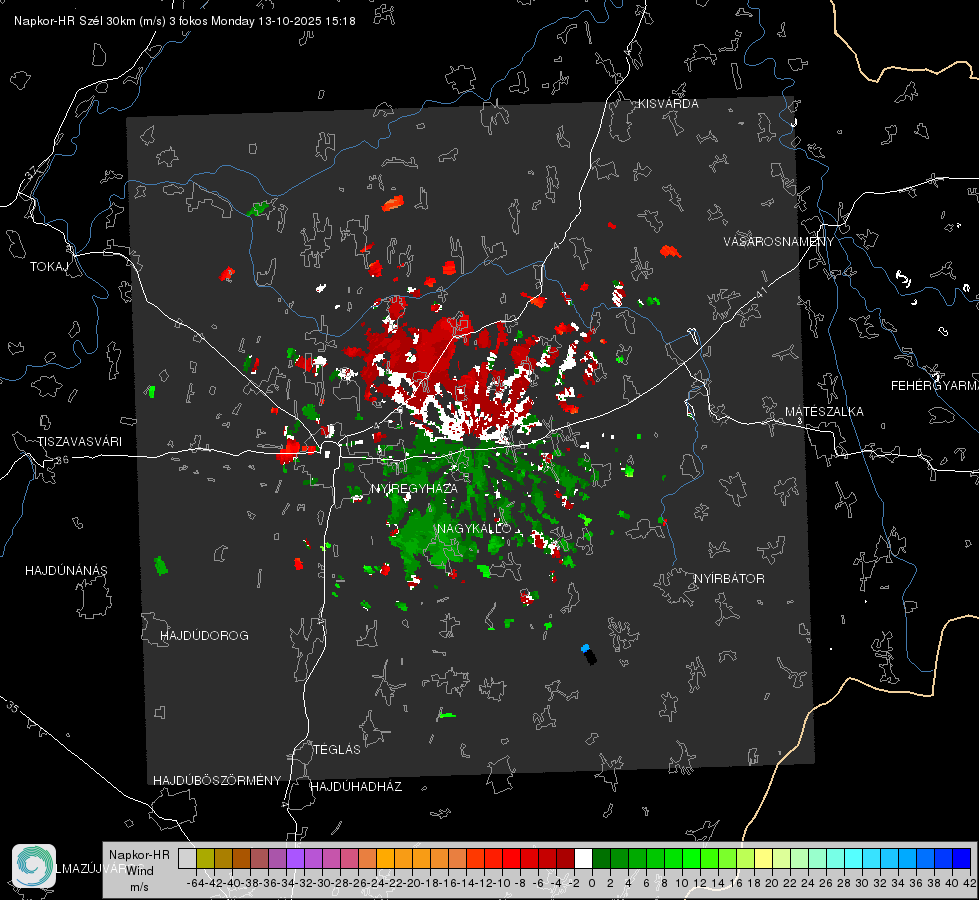This screenshot has height=900, width=979.
Task: Click the MÁTÉSZALKA city label
Action: tap(824, 412)
